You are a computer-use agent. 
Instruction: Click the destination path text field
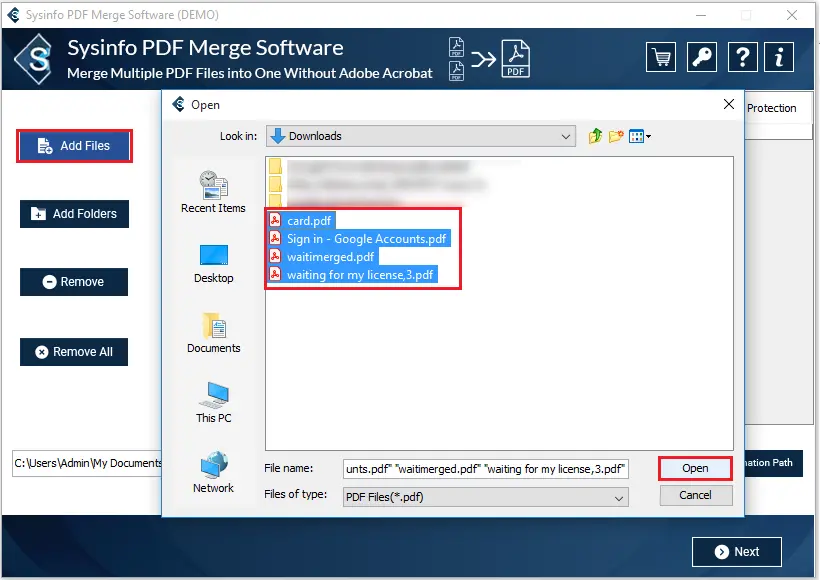click(87, 463)
